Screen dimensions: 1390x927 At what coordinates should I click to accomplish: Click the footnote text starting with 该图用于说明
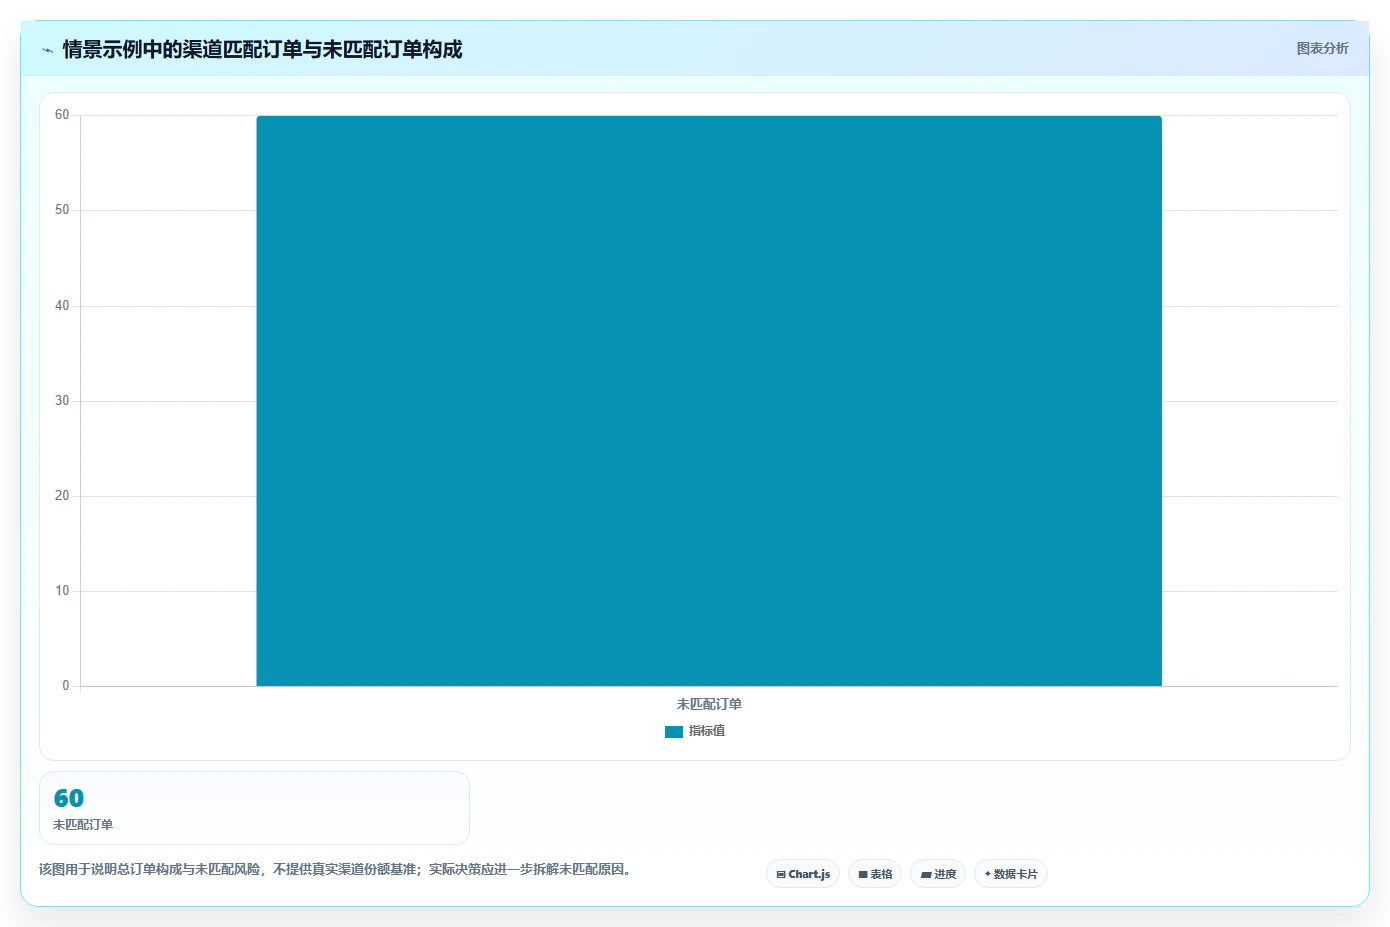click(x=337, y=869)
